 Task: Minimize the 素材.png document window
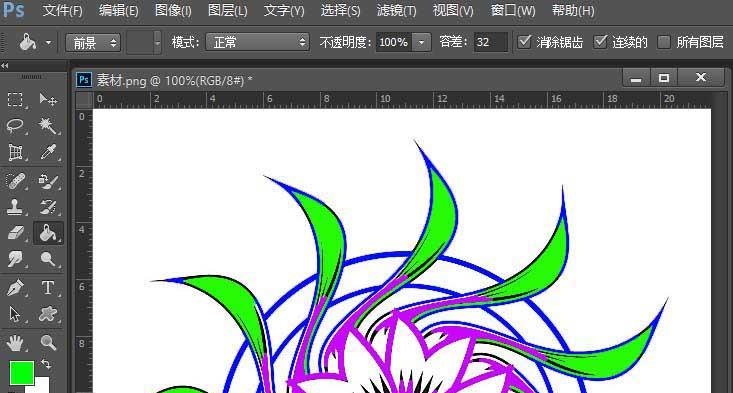[x=636, y=78]
